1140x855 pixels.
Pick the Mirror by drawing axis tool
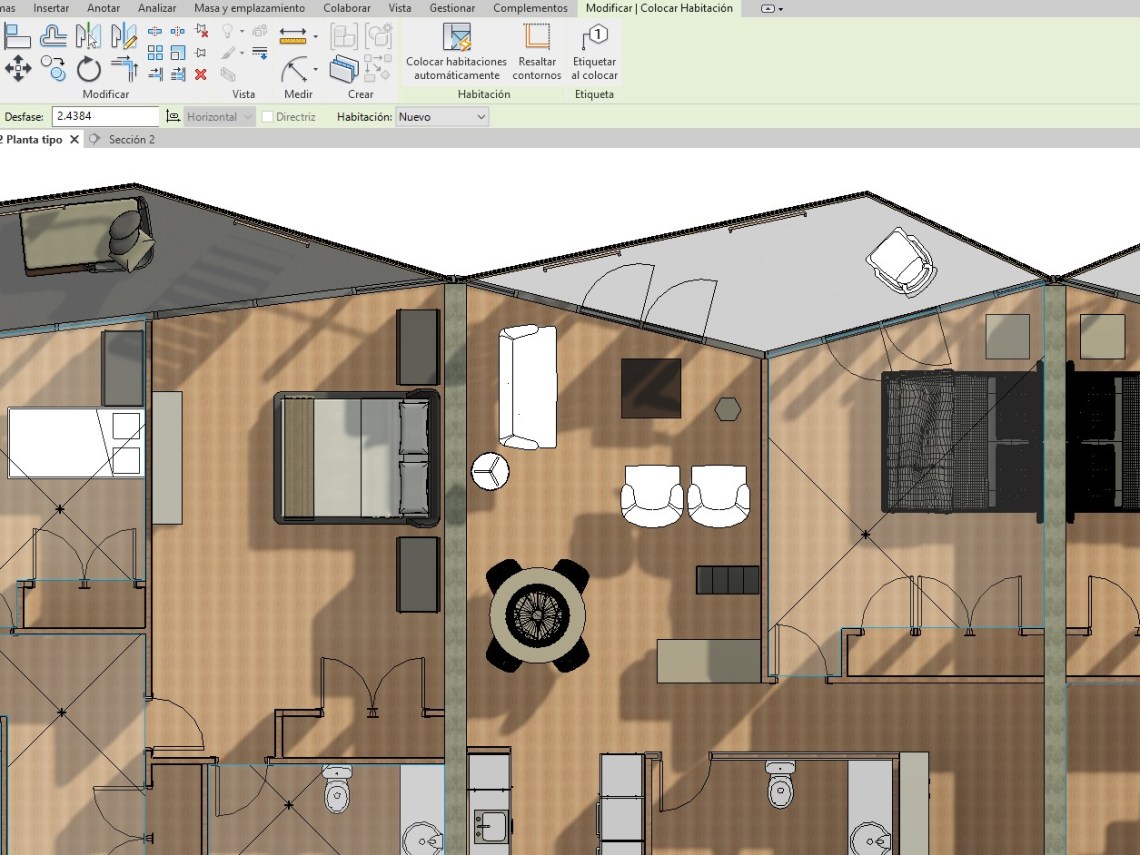(124, 38)
